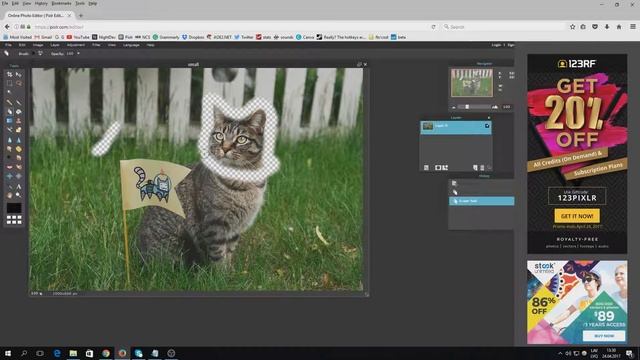Expand the Layers panel options arrow
Image resolution: width=640 pixels, height=360 pixels.
(489, 118)
